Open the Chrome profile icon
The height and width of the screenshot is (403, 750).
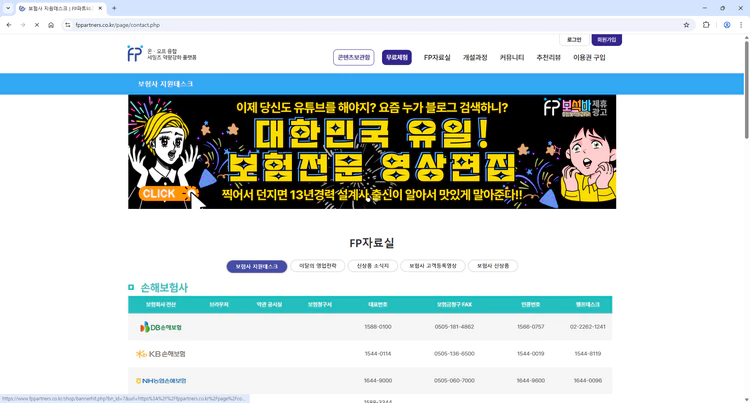coord(727,25)
